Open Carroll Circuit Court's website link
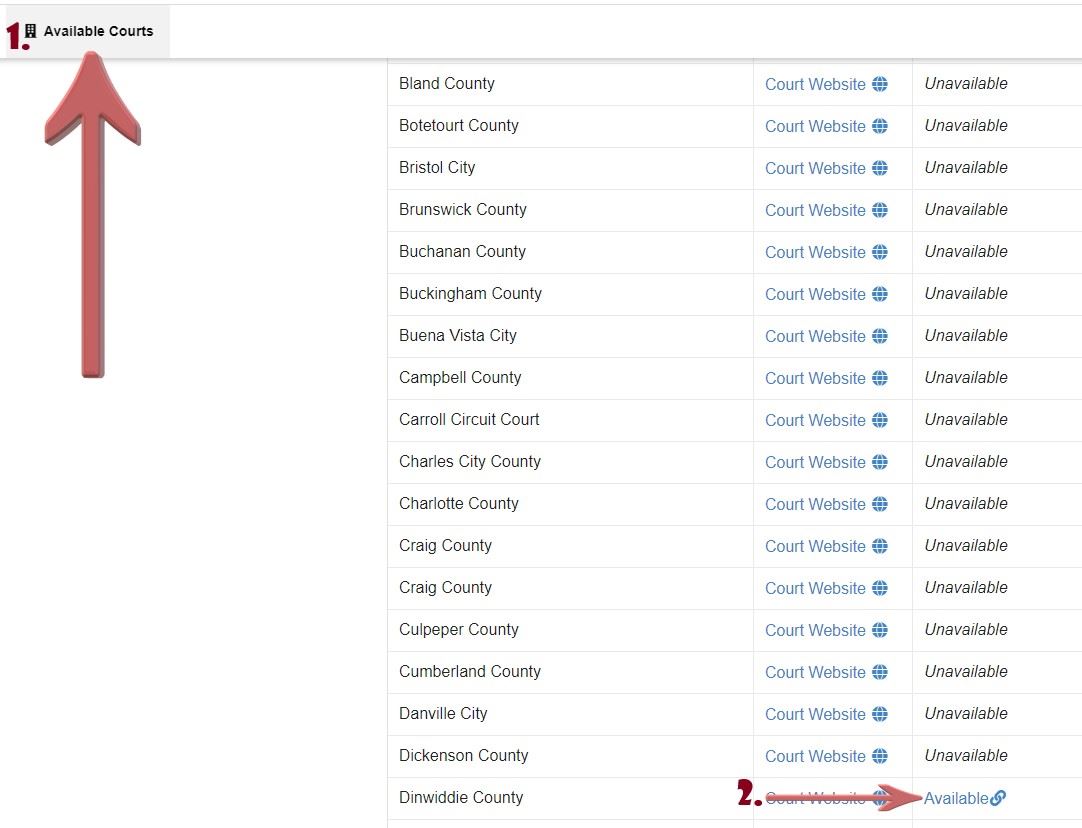This screenshot has height=828, width=1082. click(x=815, y=420)
